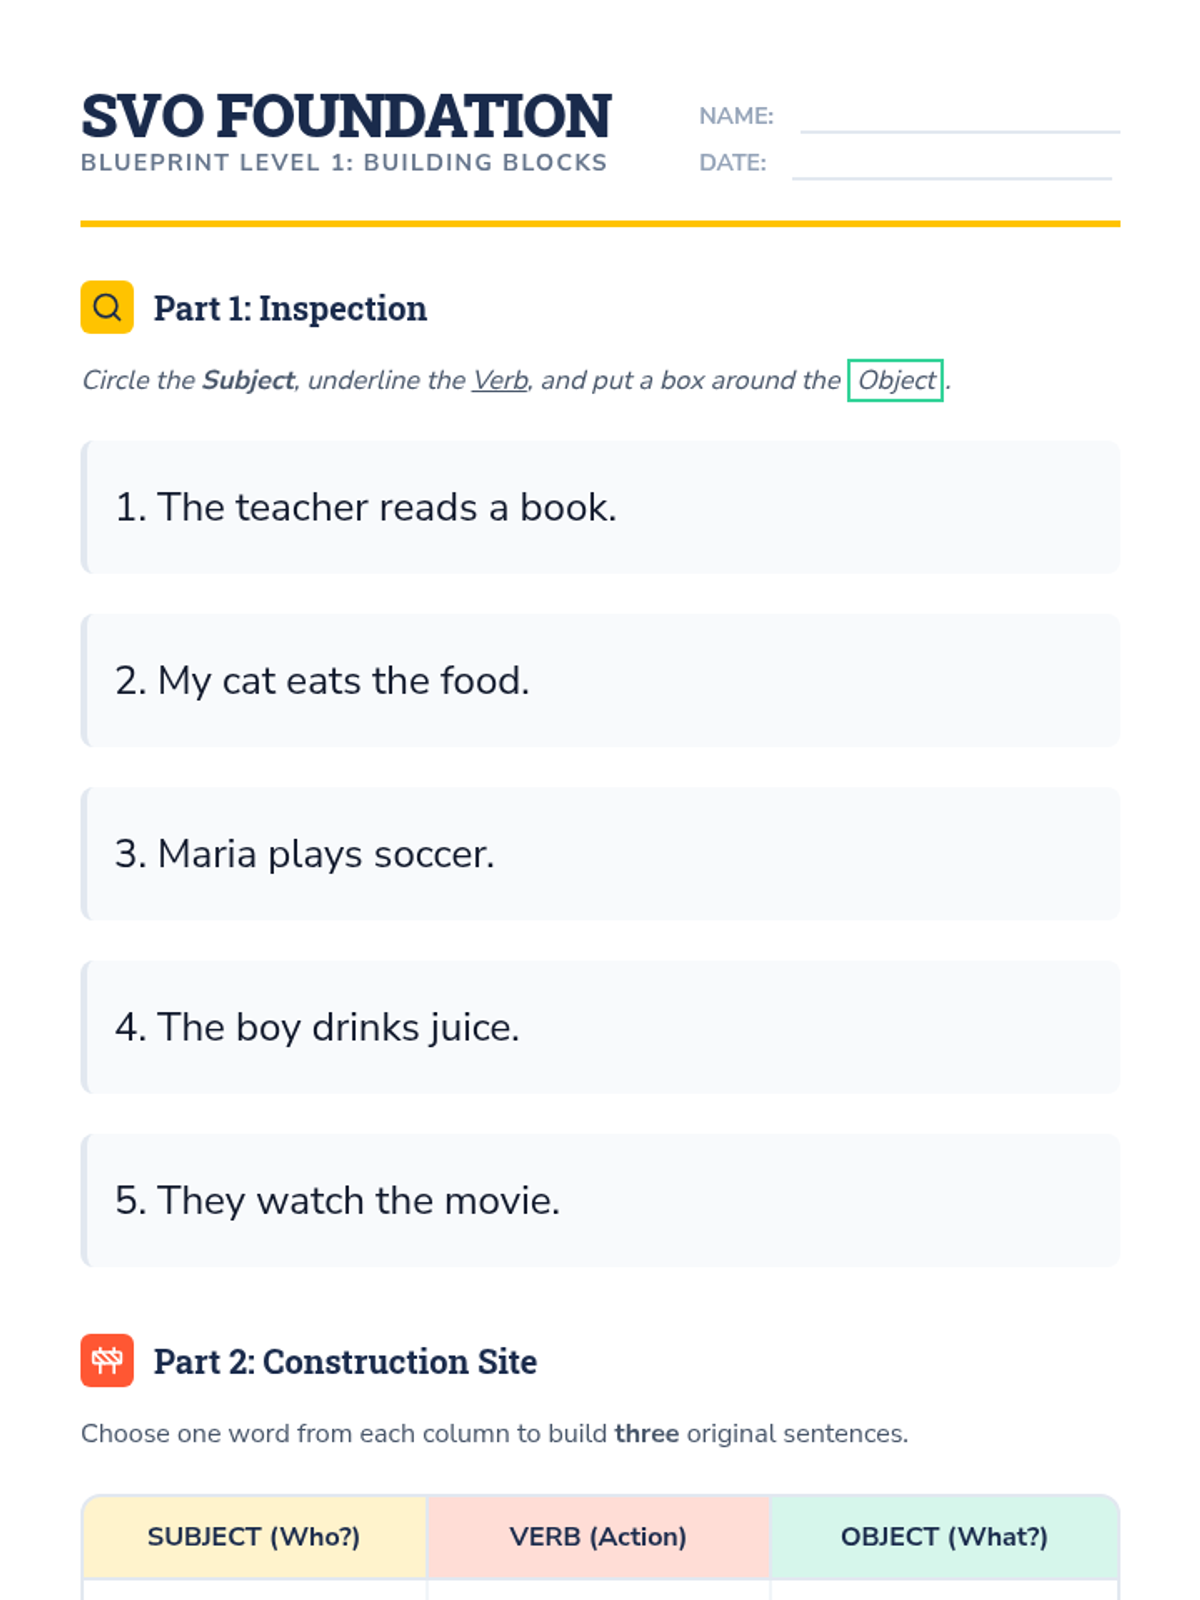Select sentence 1 about the teacher

click(x=365, y=508)
